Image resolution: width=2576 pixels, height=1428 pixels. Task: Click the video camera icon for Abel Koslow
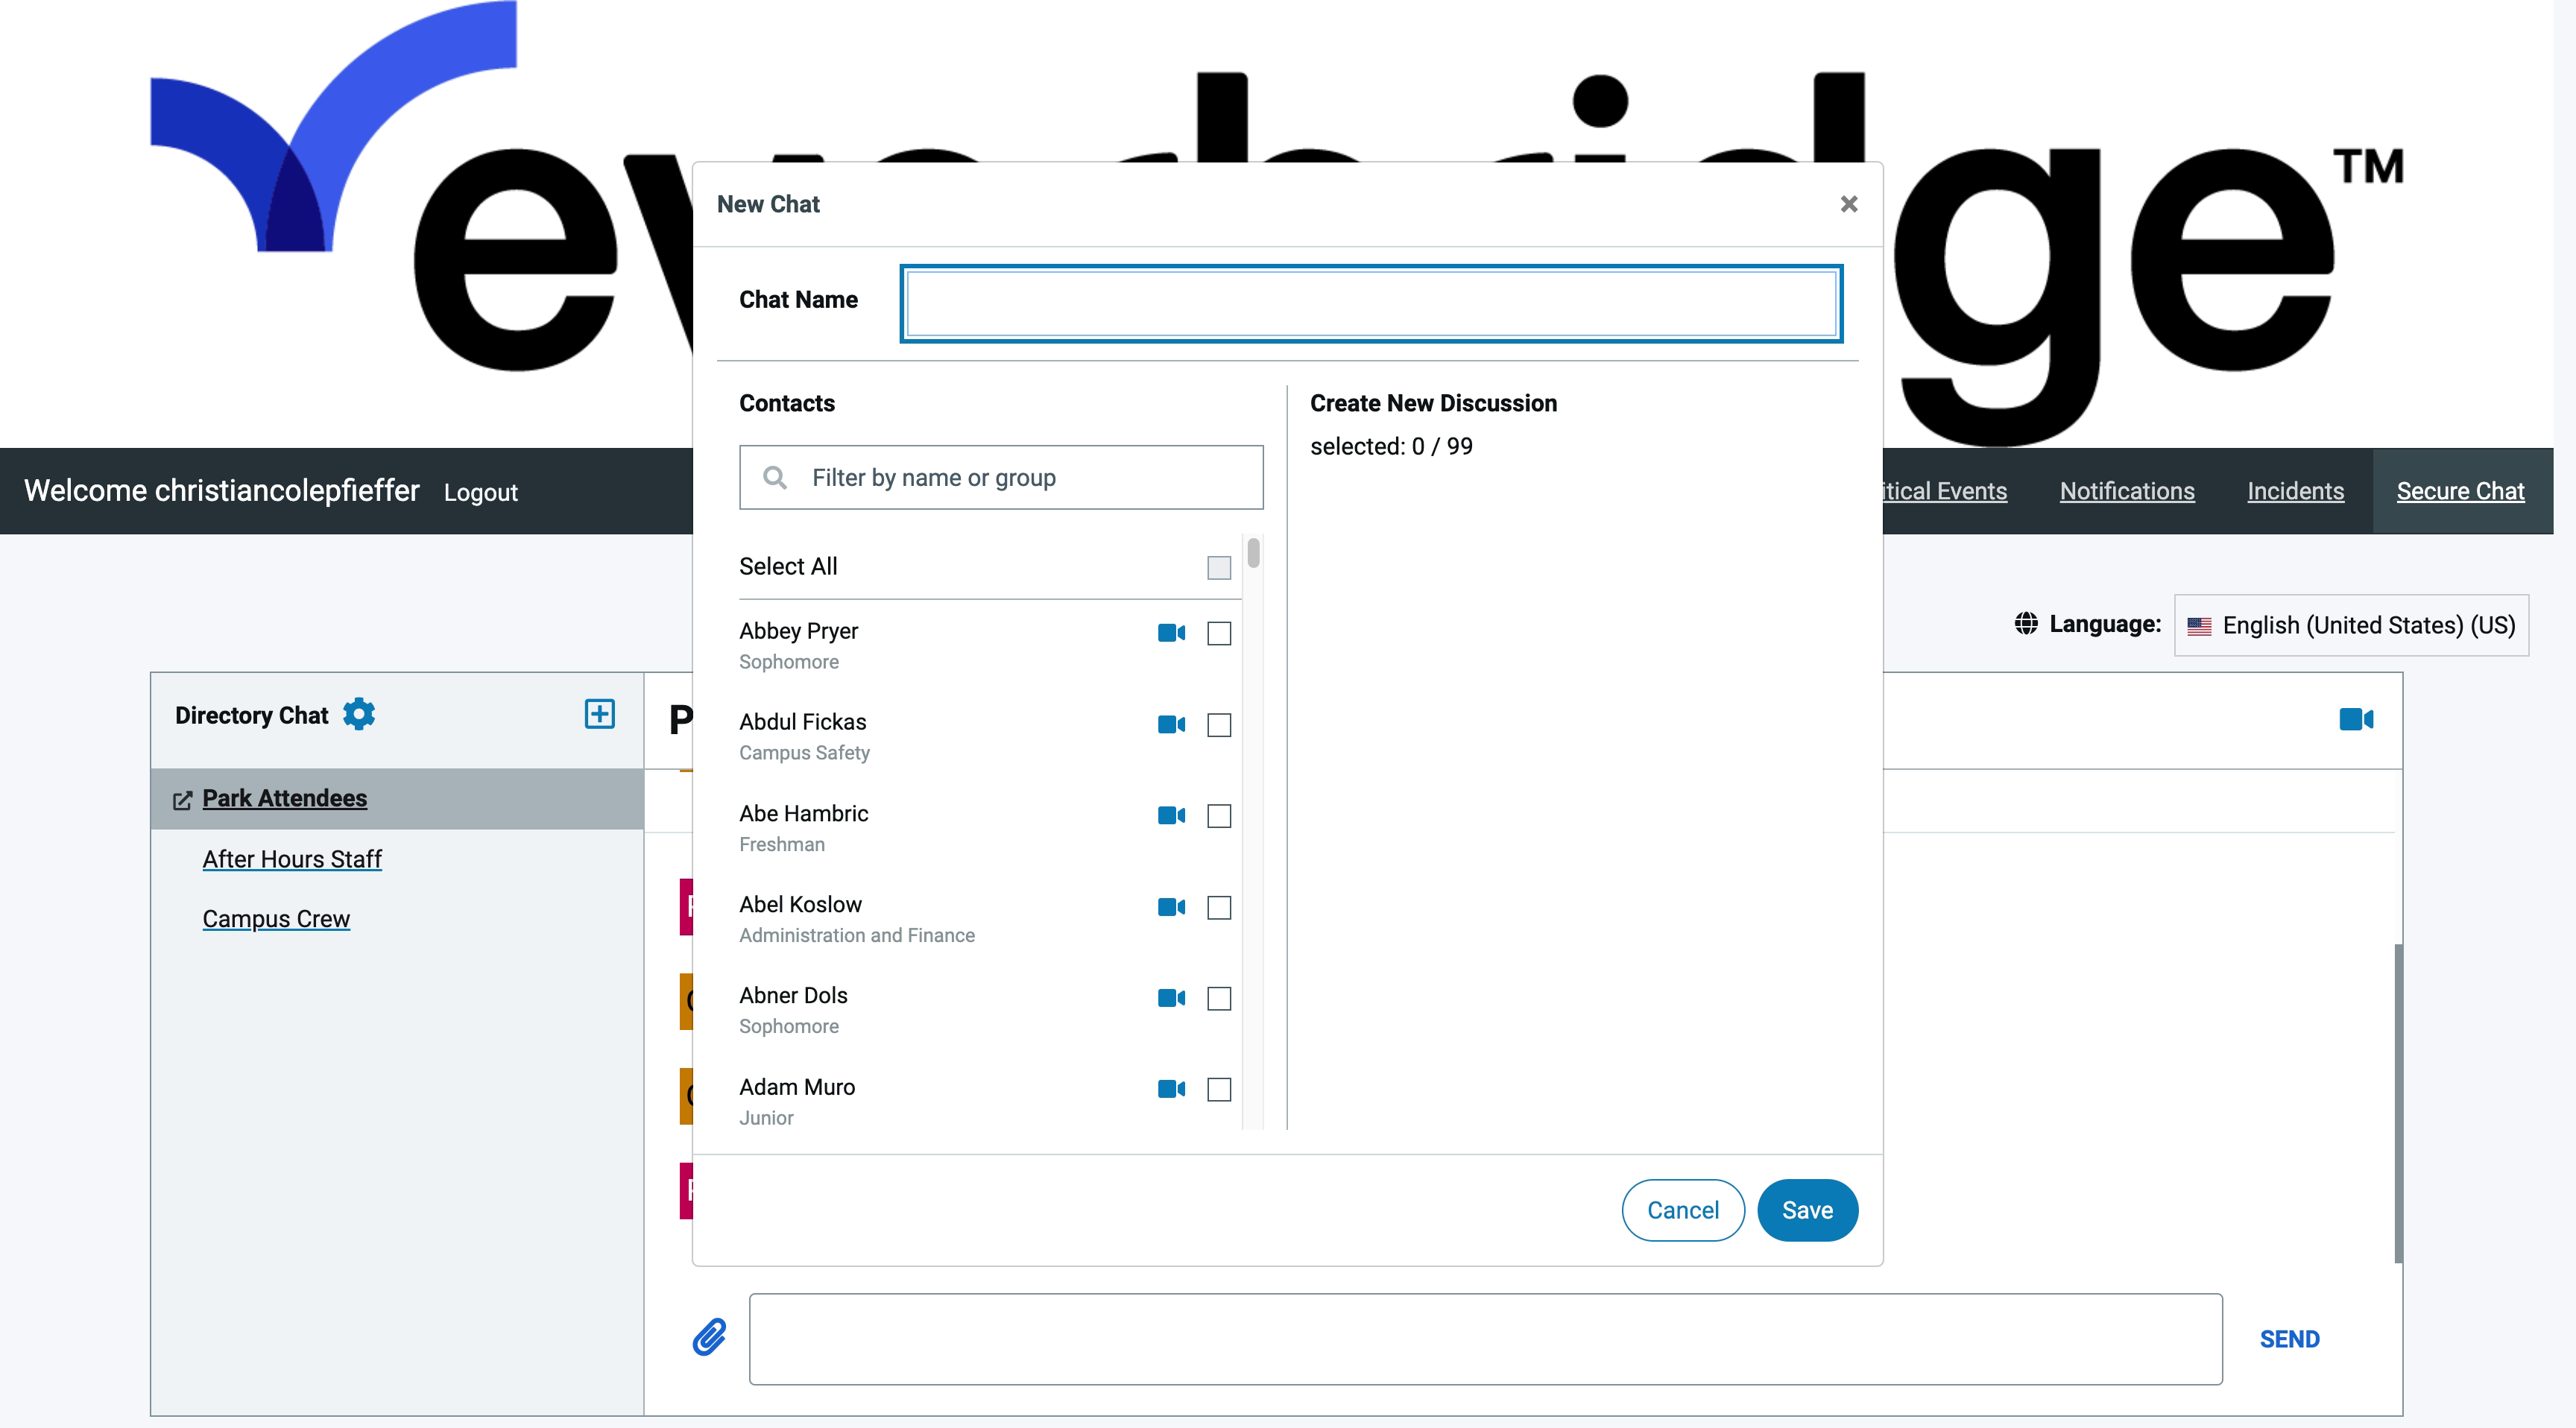point(1171,906)
